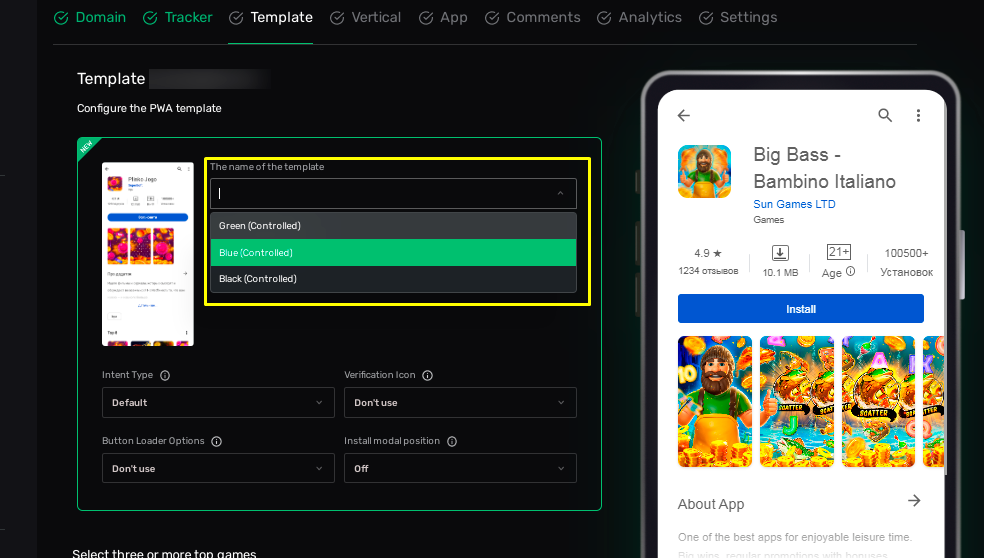984x558 pixels.
Task: Click the Intent Type info icon
Action: pyautogui.click(x=165, y=376)
